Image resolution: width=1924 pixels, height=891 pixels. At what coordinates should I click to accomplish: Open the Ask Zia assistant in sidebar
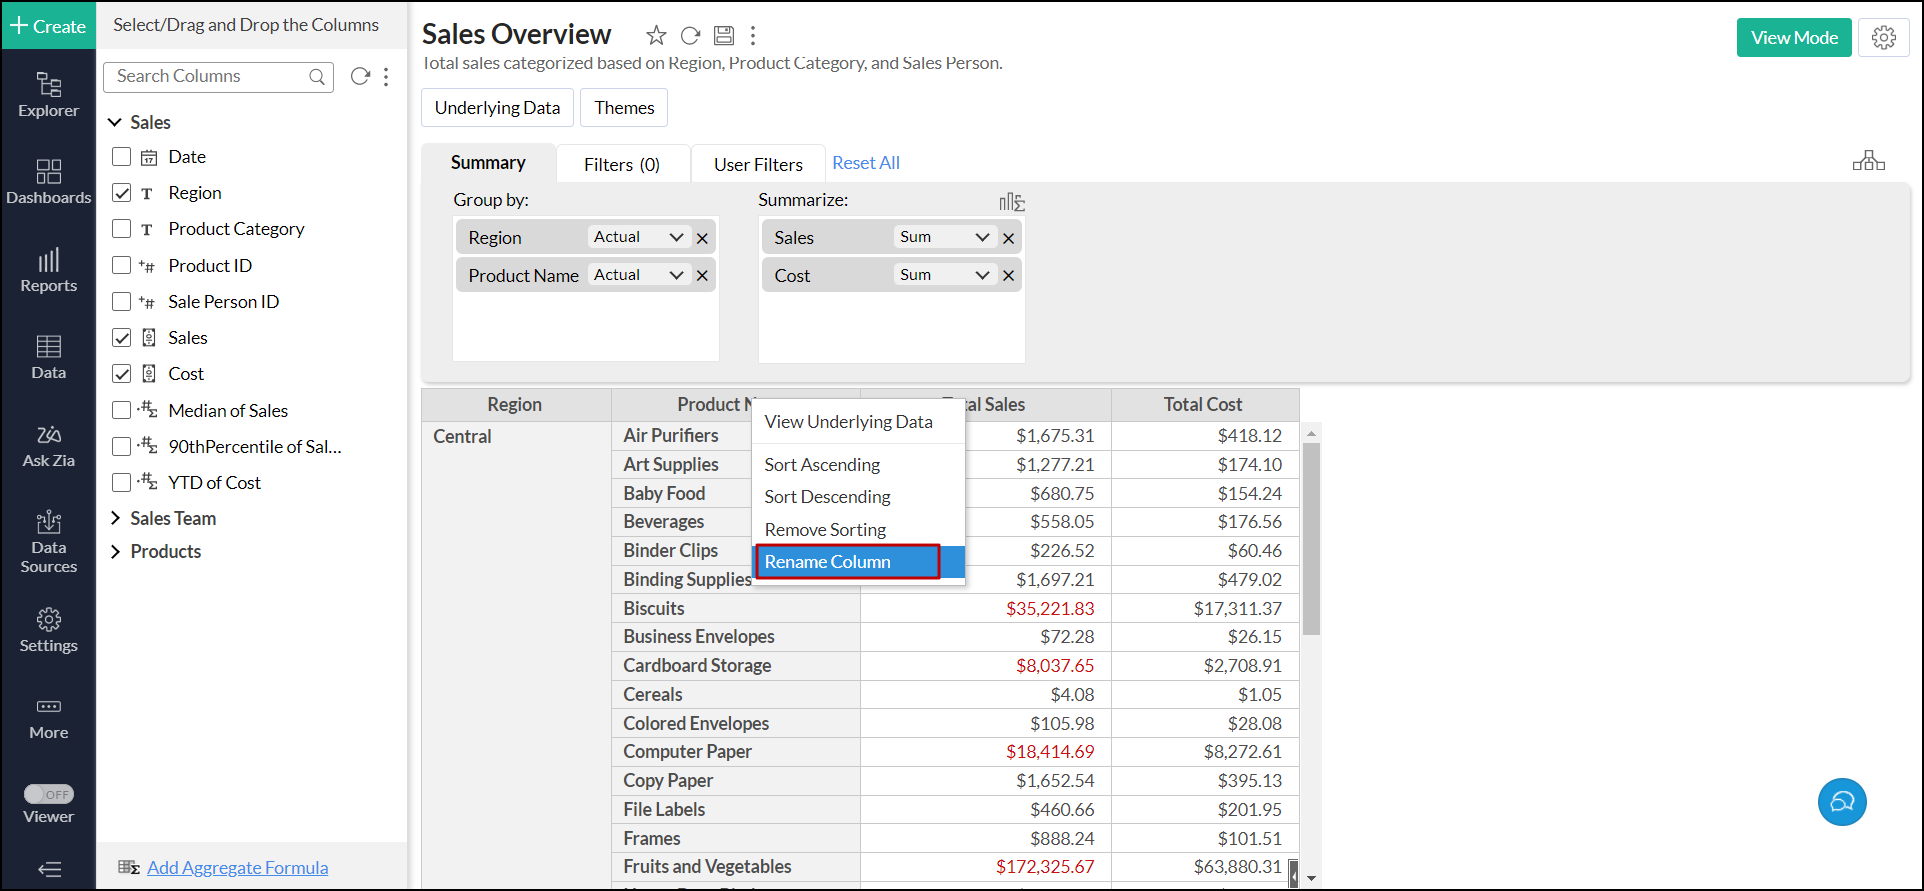point(48,445)
